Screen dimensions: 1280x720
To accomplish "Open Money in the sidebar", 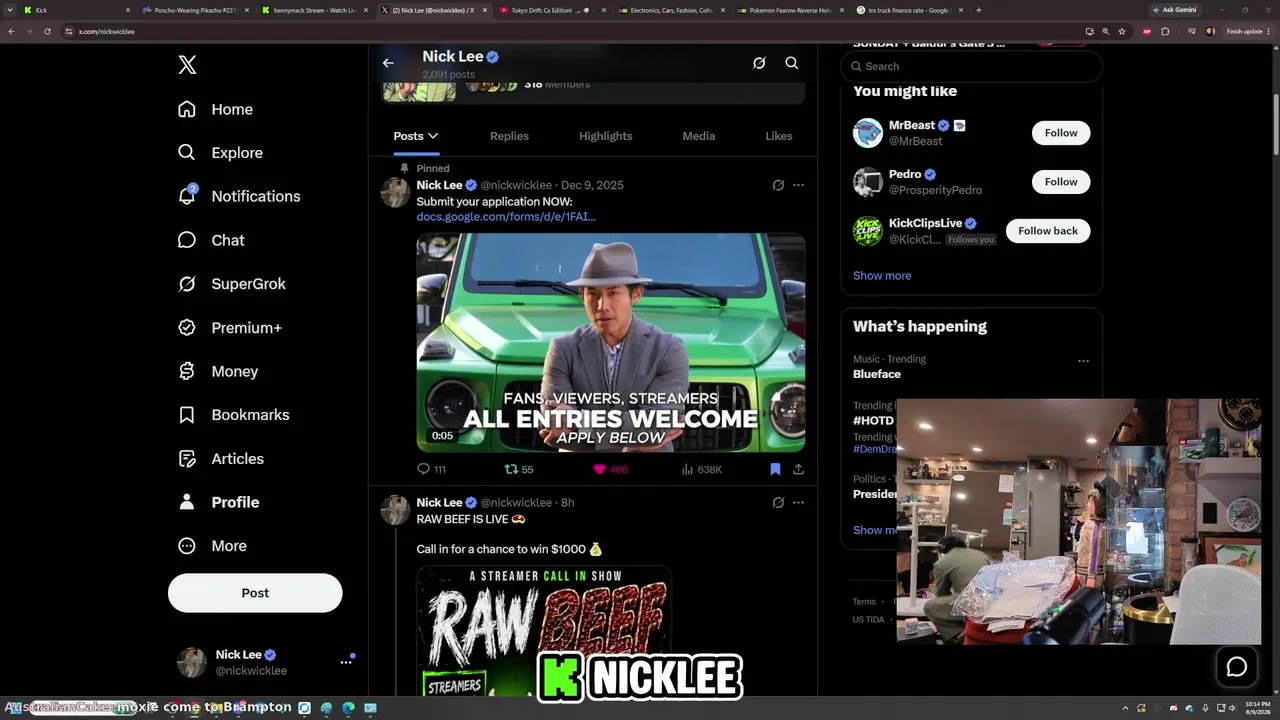I will coord(217,371).
